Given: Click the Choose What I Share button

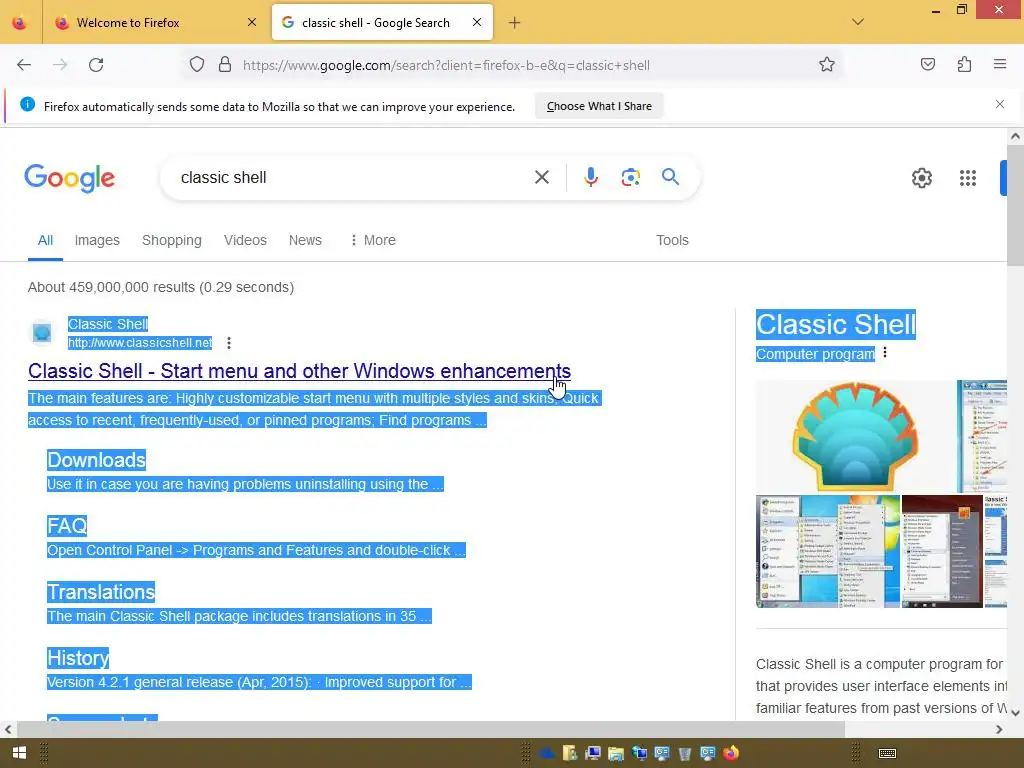Looking at the screenshot, I should pyautogui.click(x=599, y=106).
